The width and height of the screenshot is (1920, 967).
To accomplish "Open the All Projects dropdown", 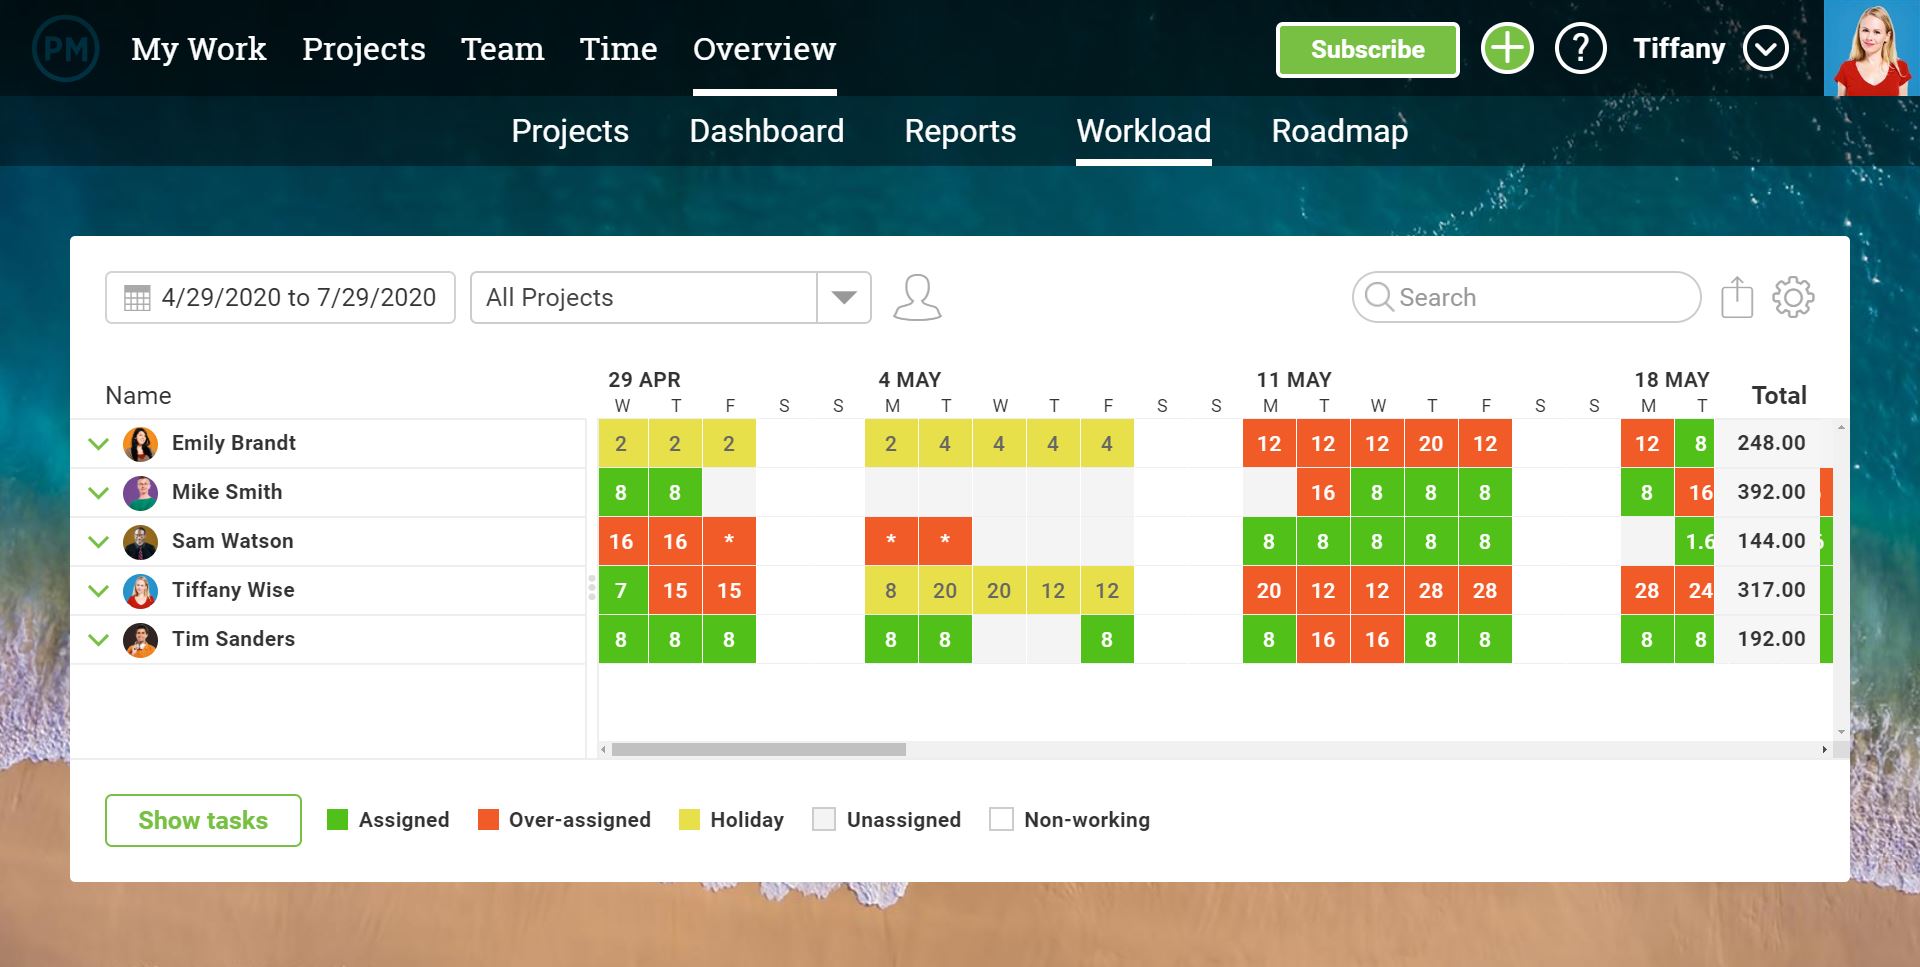I will pos(843,297).
